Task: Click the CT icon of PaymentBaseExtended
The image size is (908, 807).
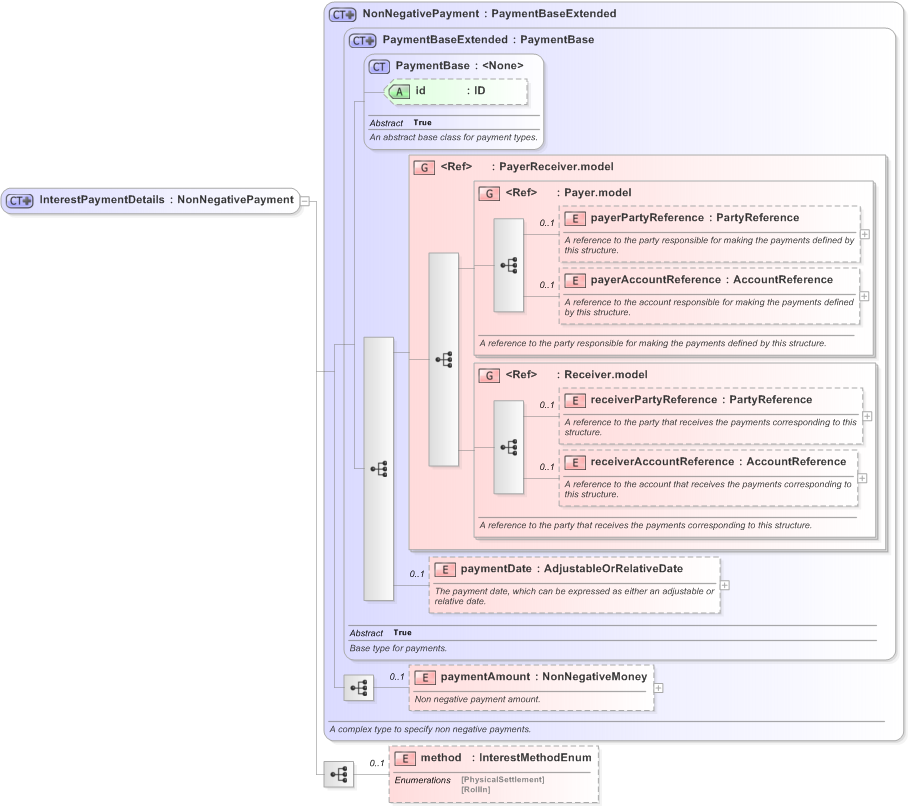Action: pyautogui.click(x=363, y=41)
